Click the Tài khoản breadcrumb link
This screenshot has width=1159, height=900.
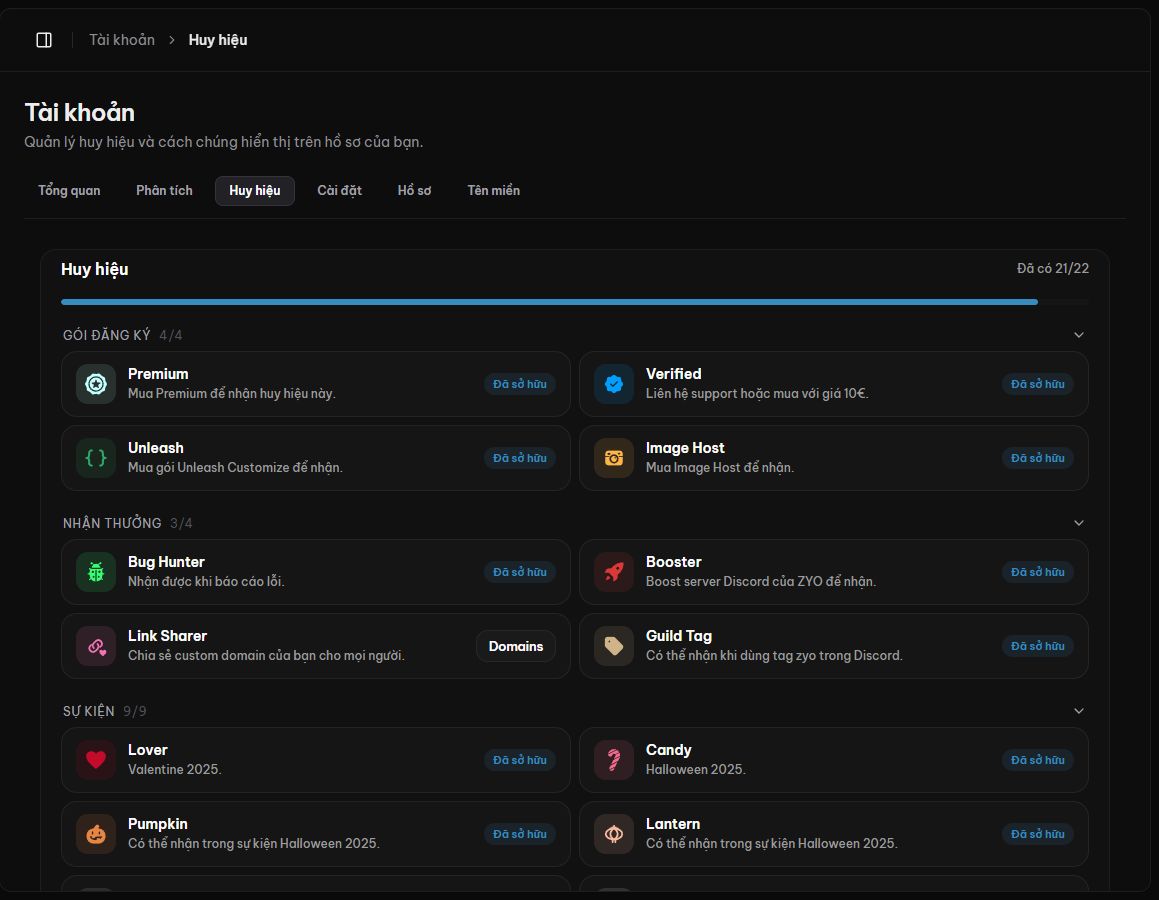[x=122, y=40]
